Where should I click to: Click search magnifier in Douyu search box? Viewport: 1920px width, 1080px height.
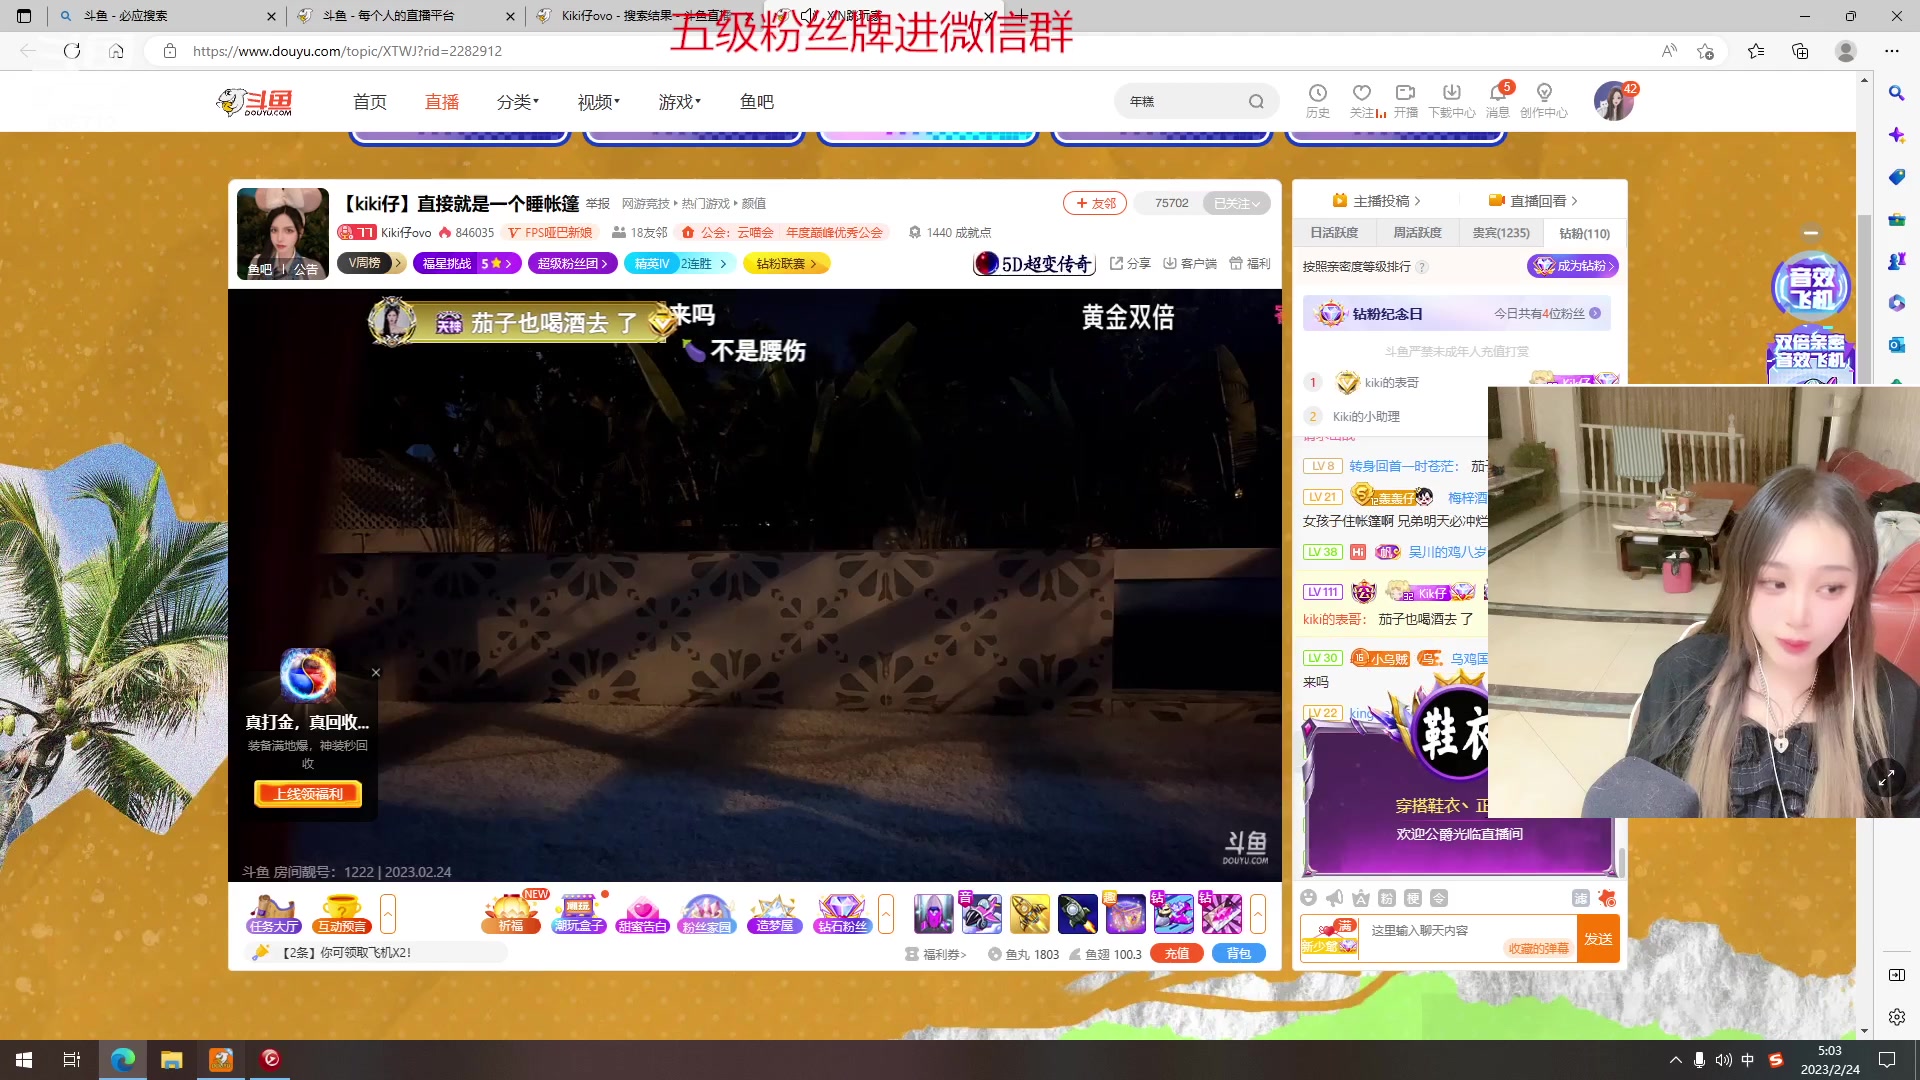(x=1256, y=101)
